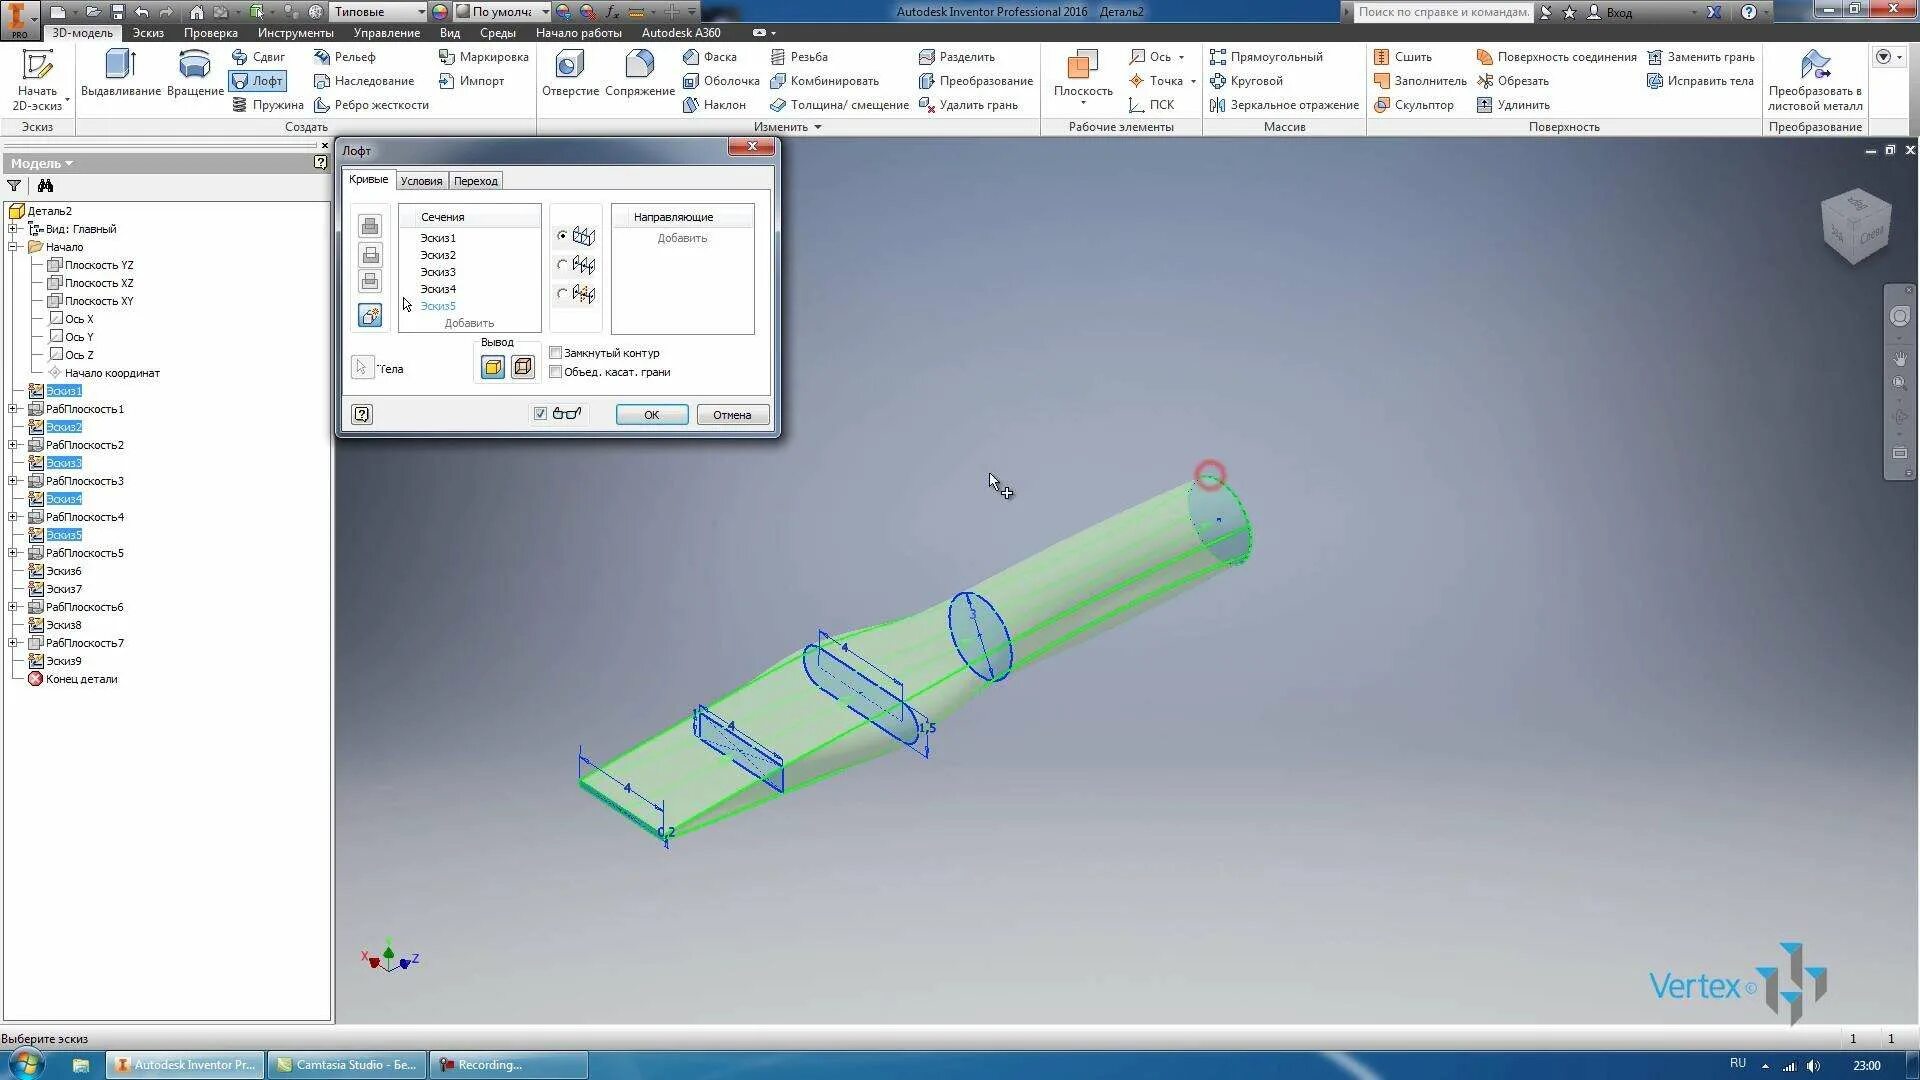Click the binoculars search icon in model browser
1920x1080 pixels.
click(45, 186)
